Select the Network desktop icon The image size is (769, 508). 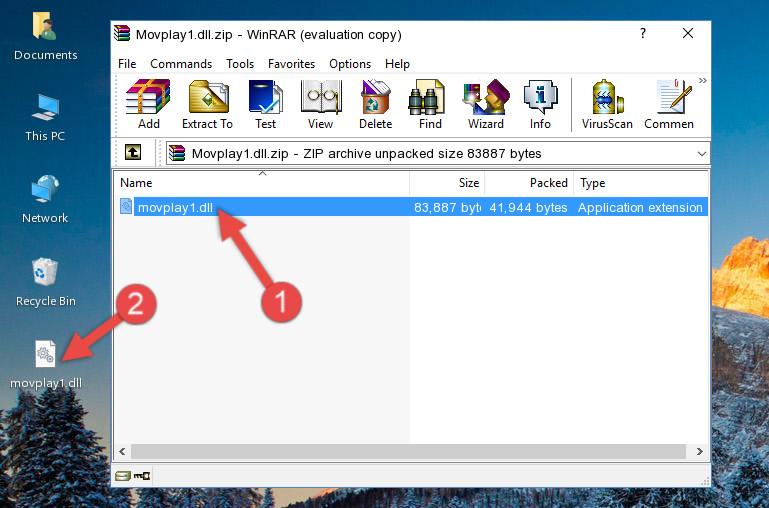click(x=45, y=199)
